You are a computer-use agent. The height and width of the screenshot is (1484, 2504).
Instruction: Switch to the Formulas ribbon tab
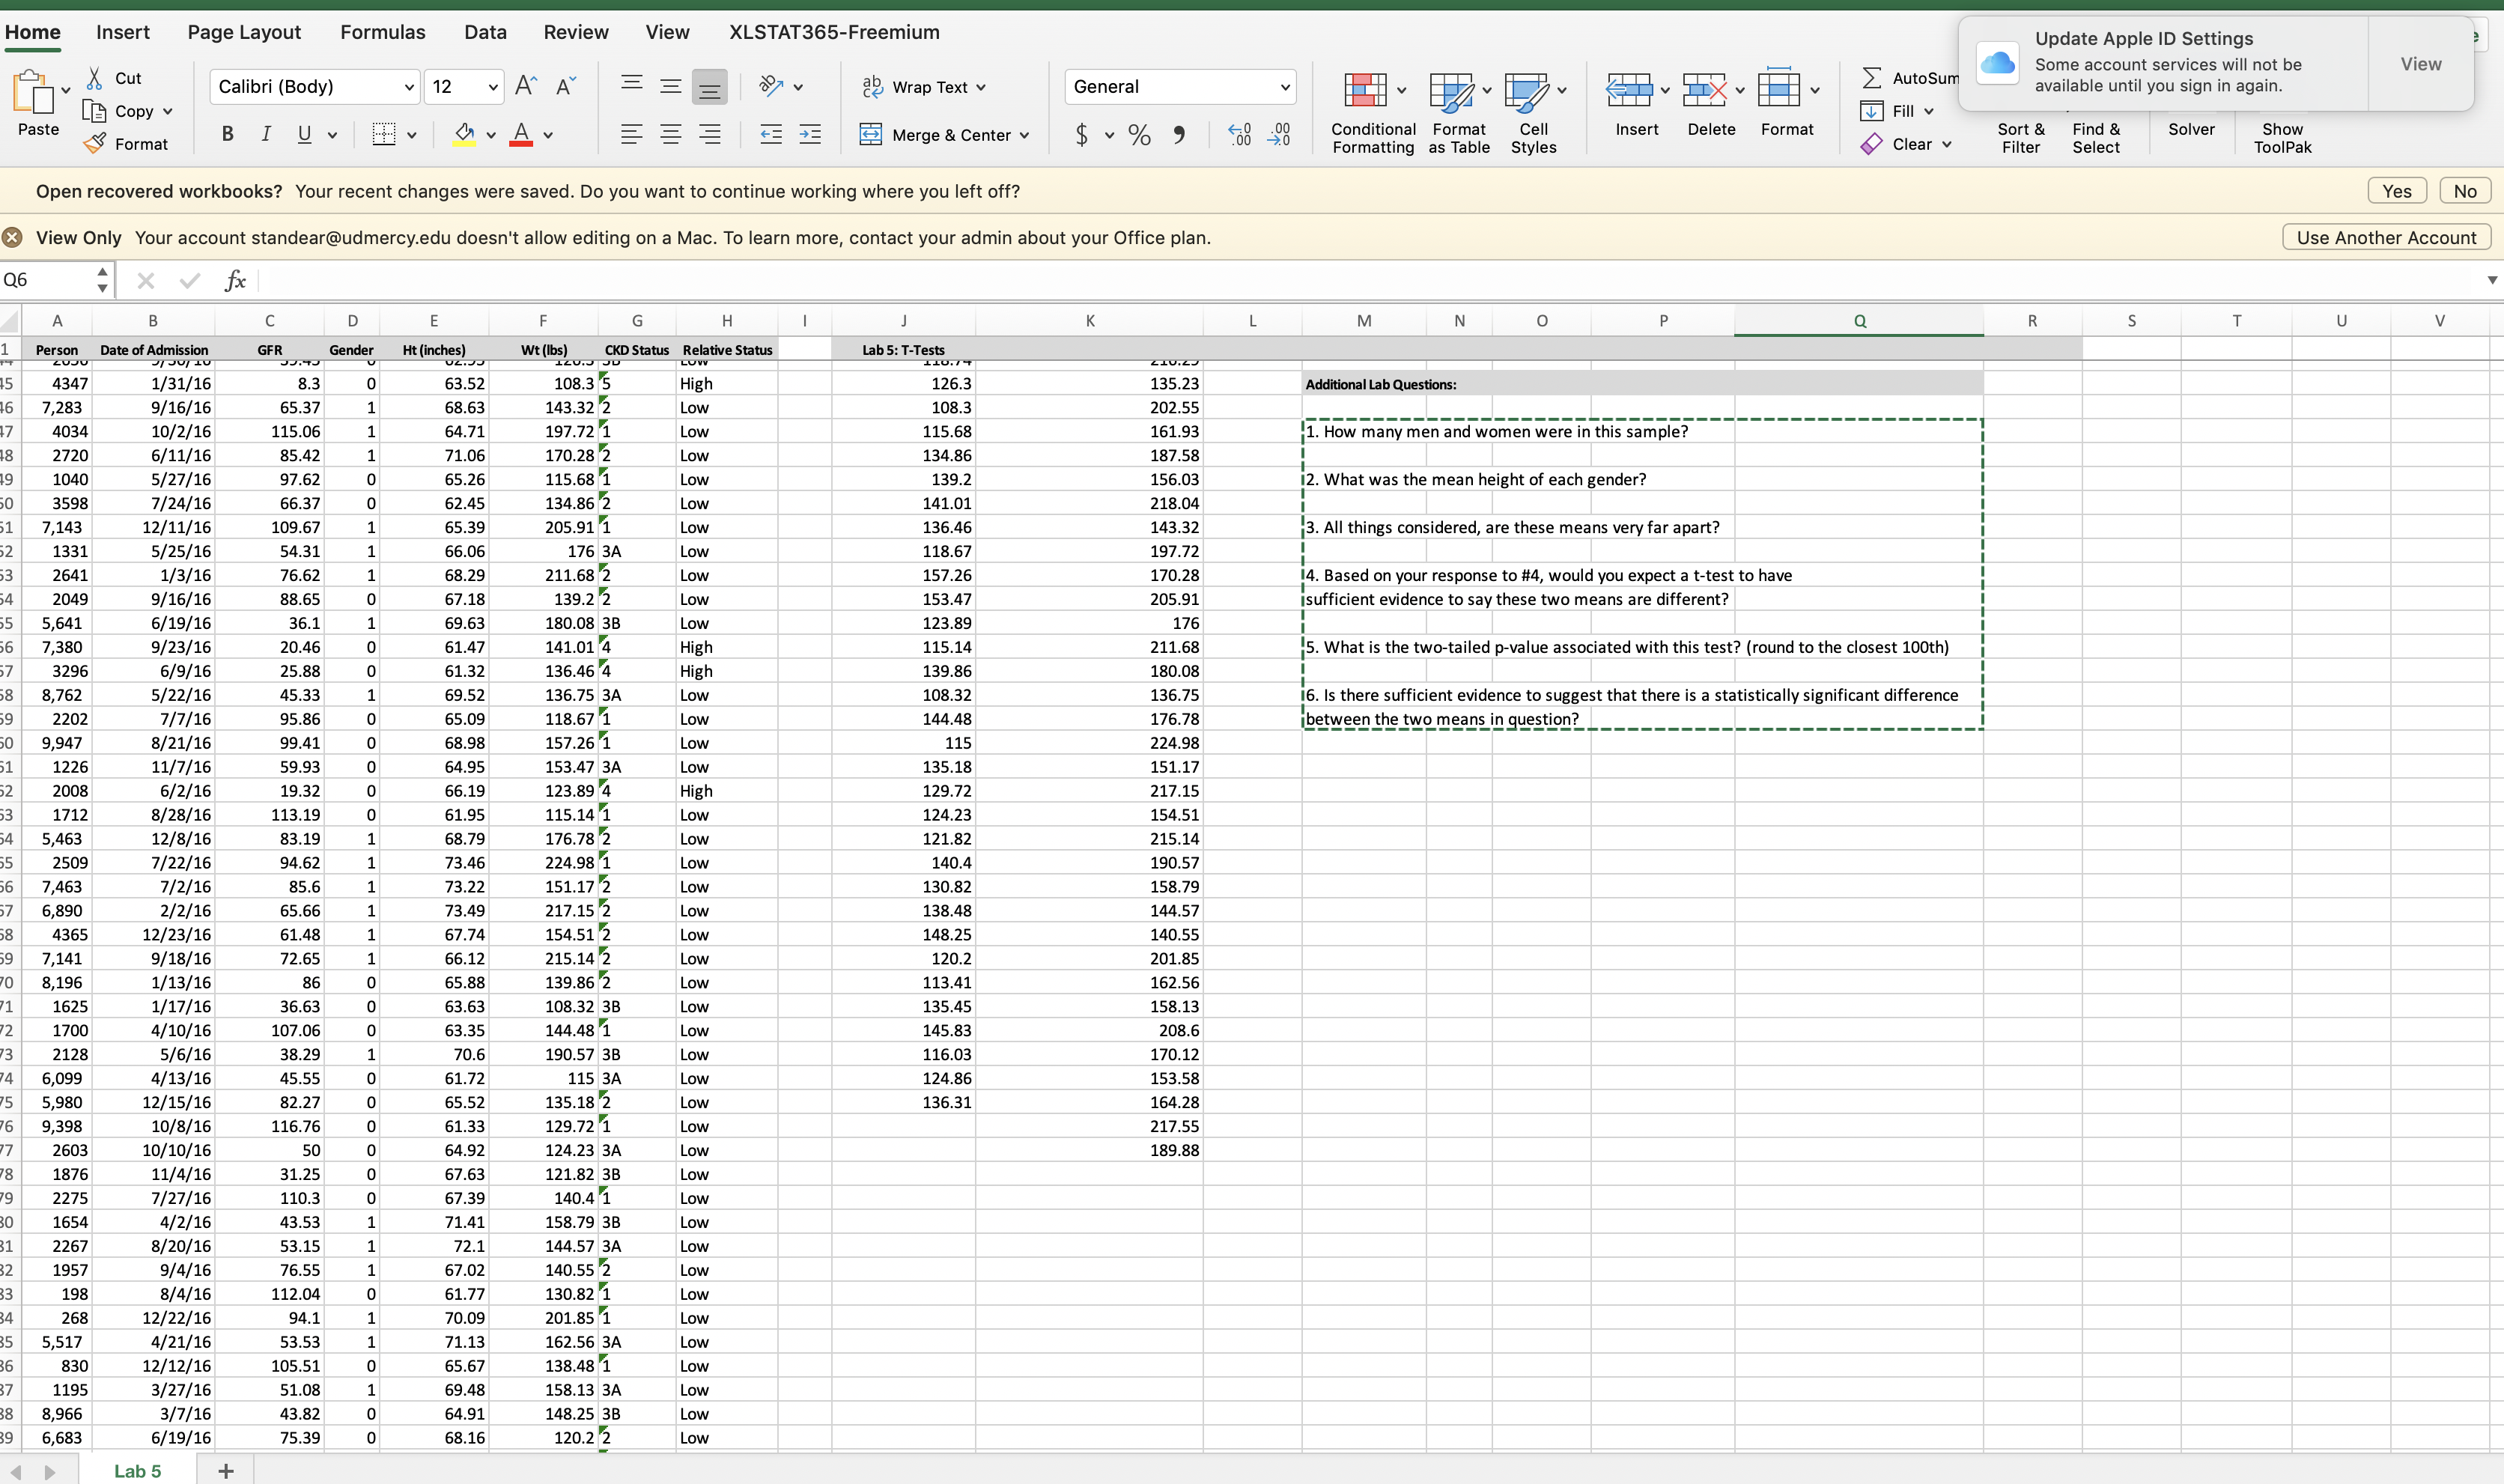click(382, 31)
